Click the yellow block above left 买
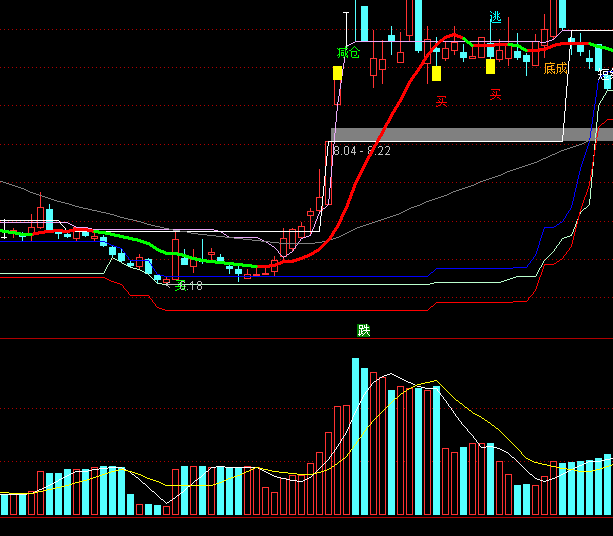 tap(436, 73)
